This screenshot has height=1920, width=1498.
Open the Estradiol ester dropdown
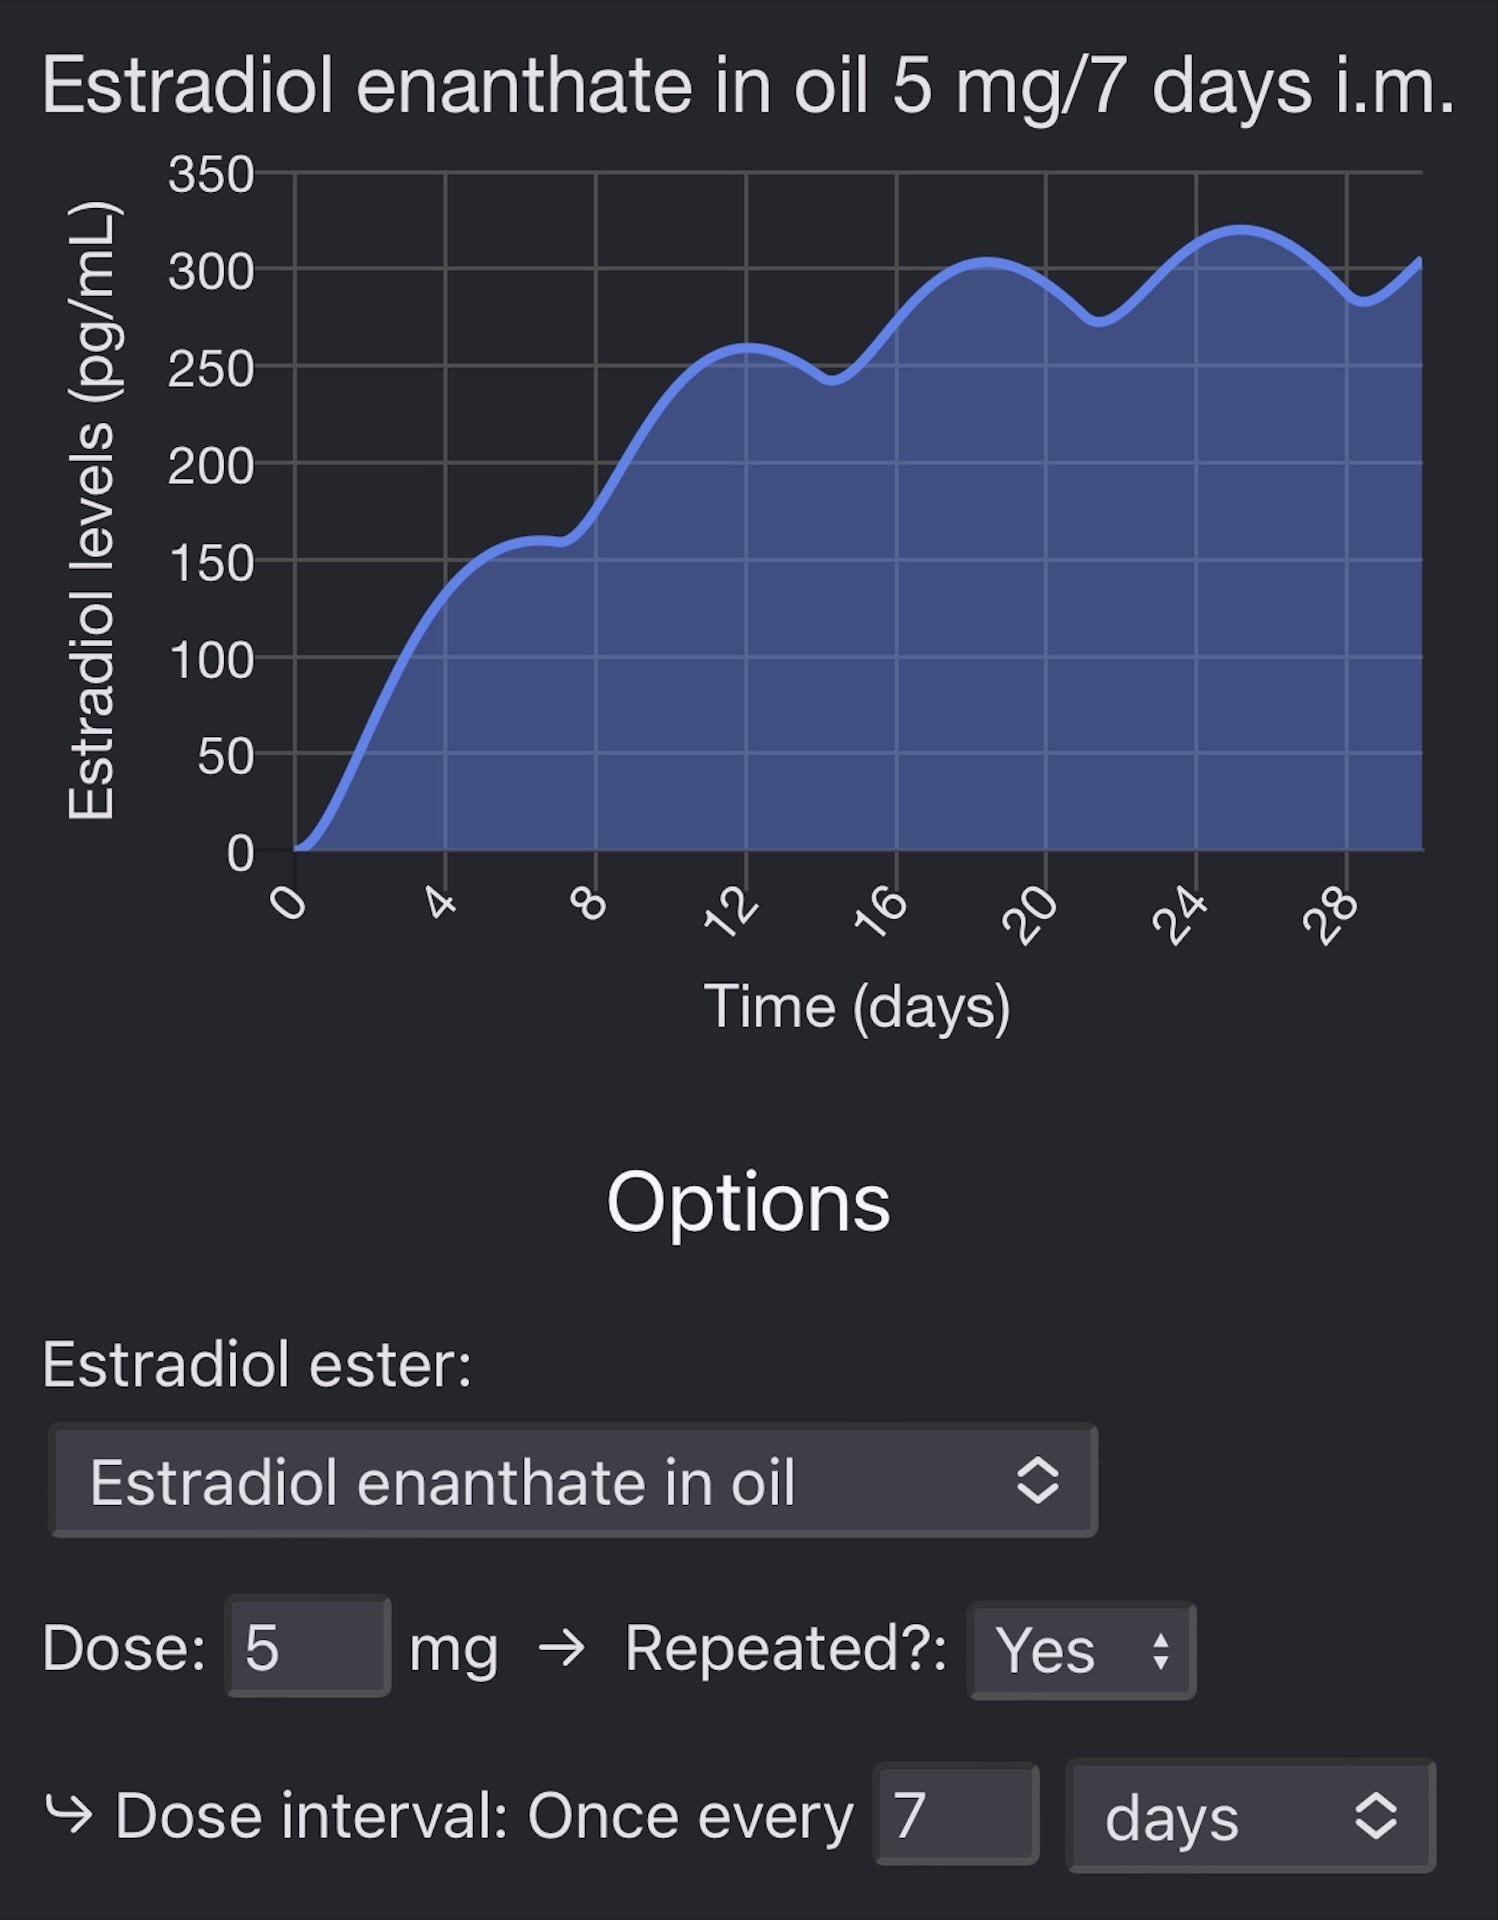click(573, 1480)
